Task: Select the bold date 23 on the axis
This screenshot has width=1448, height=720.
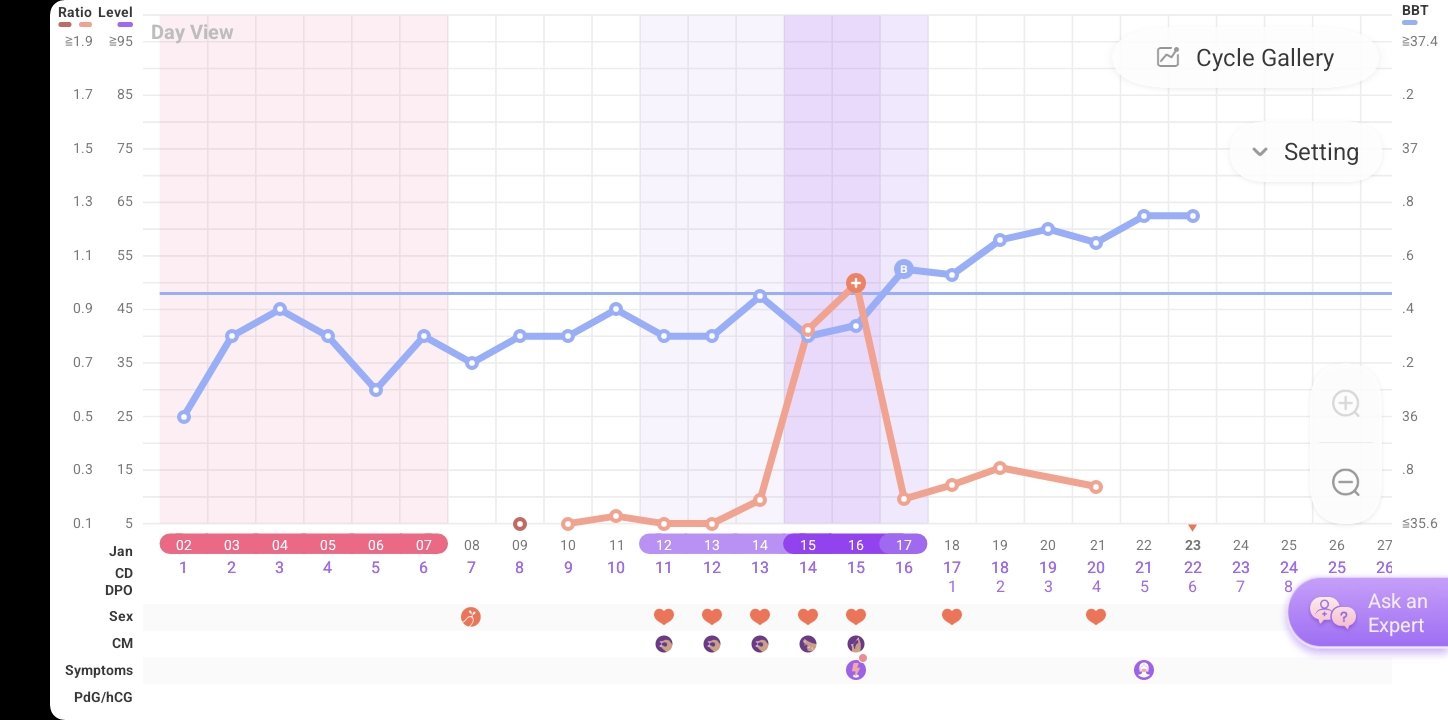Action: pyautogui.click(x=1192, y=545)
